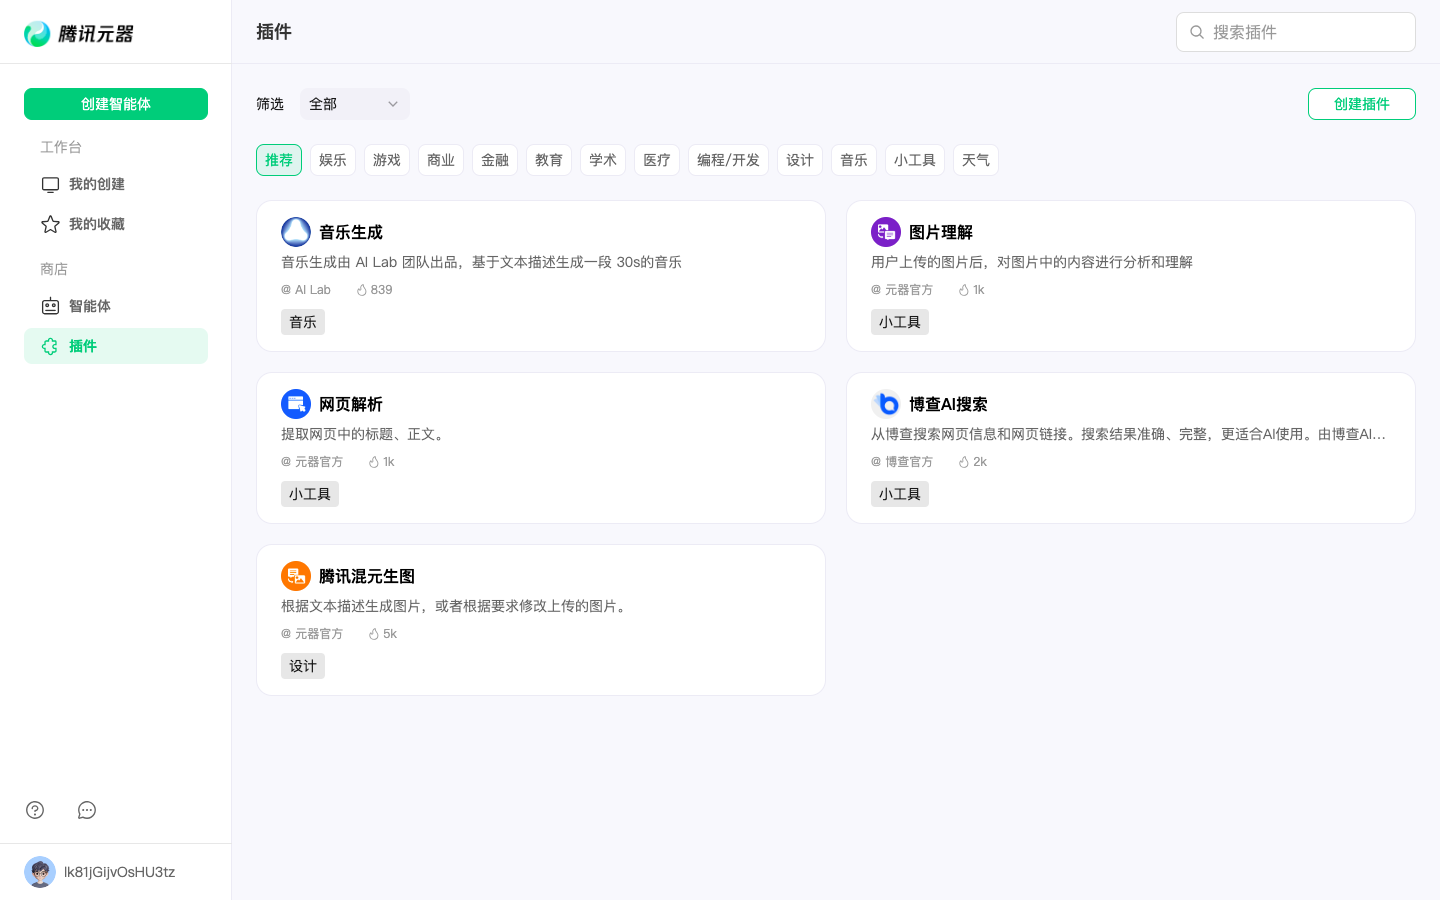Open the 天气 category filter

click(975, 160)
